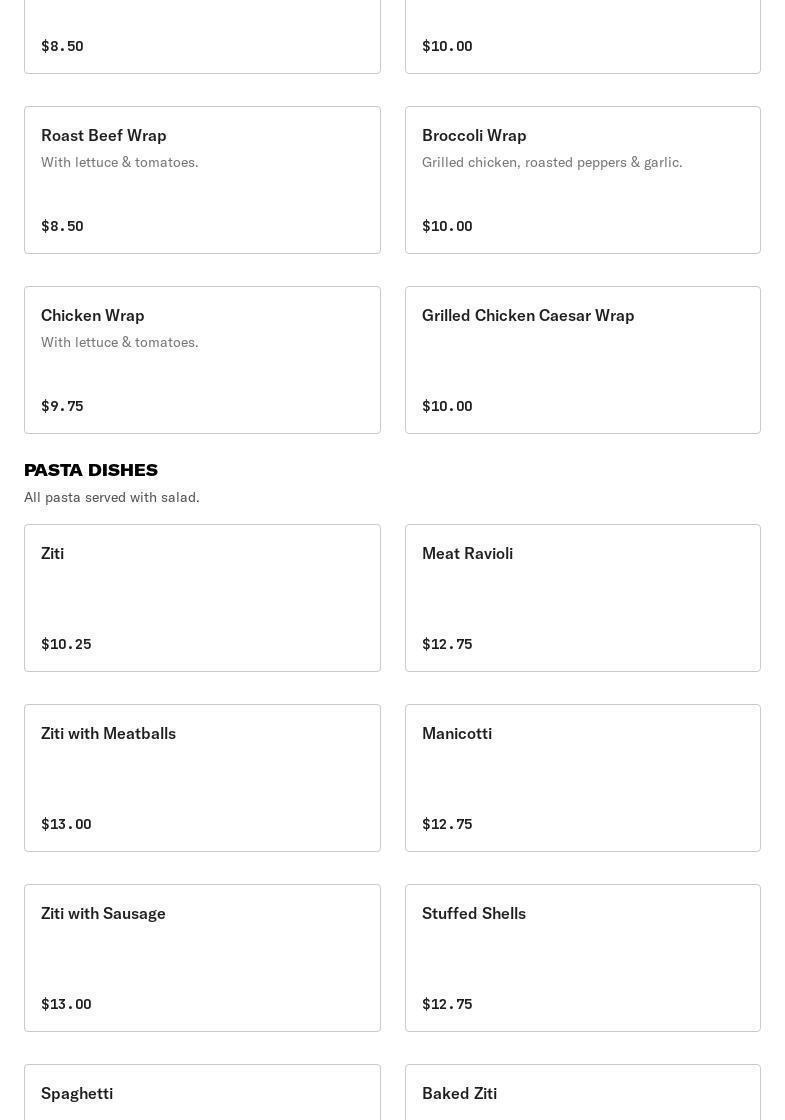Choose Ziti with Sausage
The width and height of the screenshot is (785, 1120).
202,958
